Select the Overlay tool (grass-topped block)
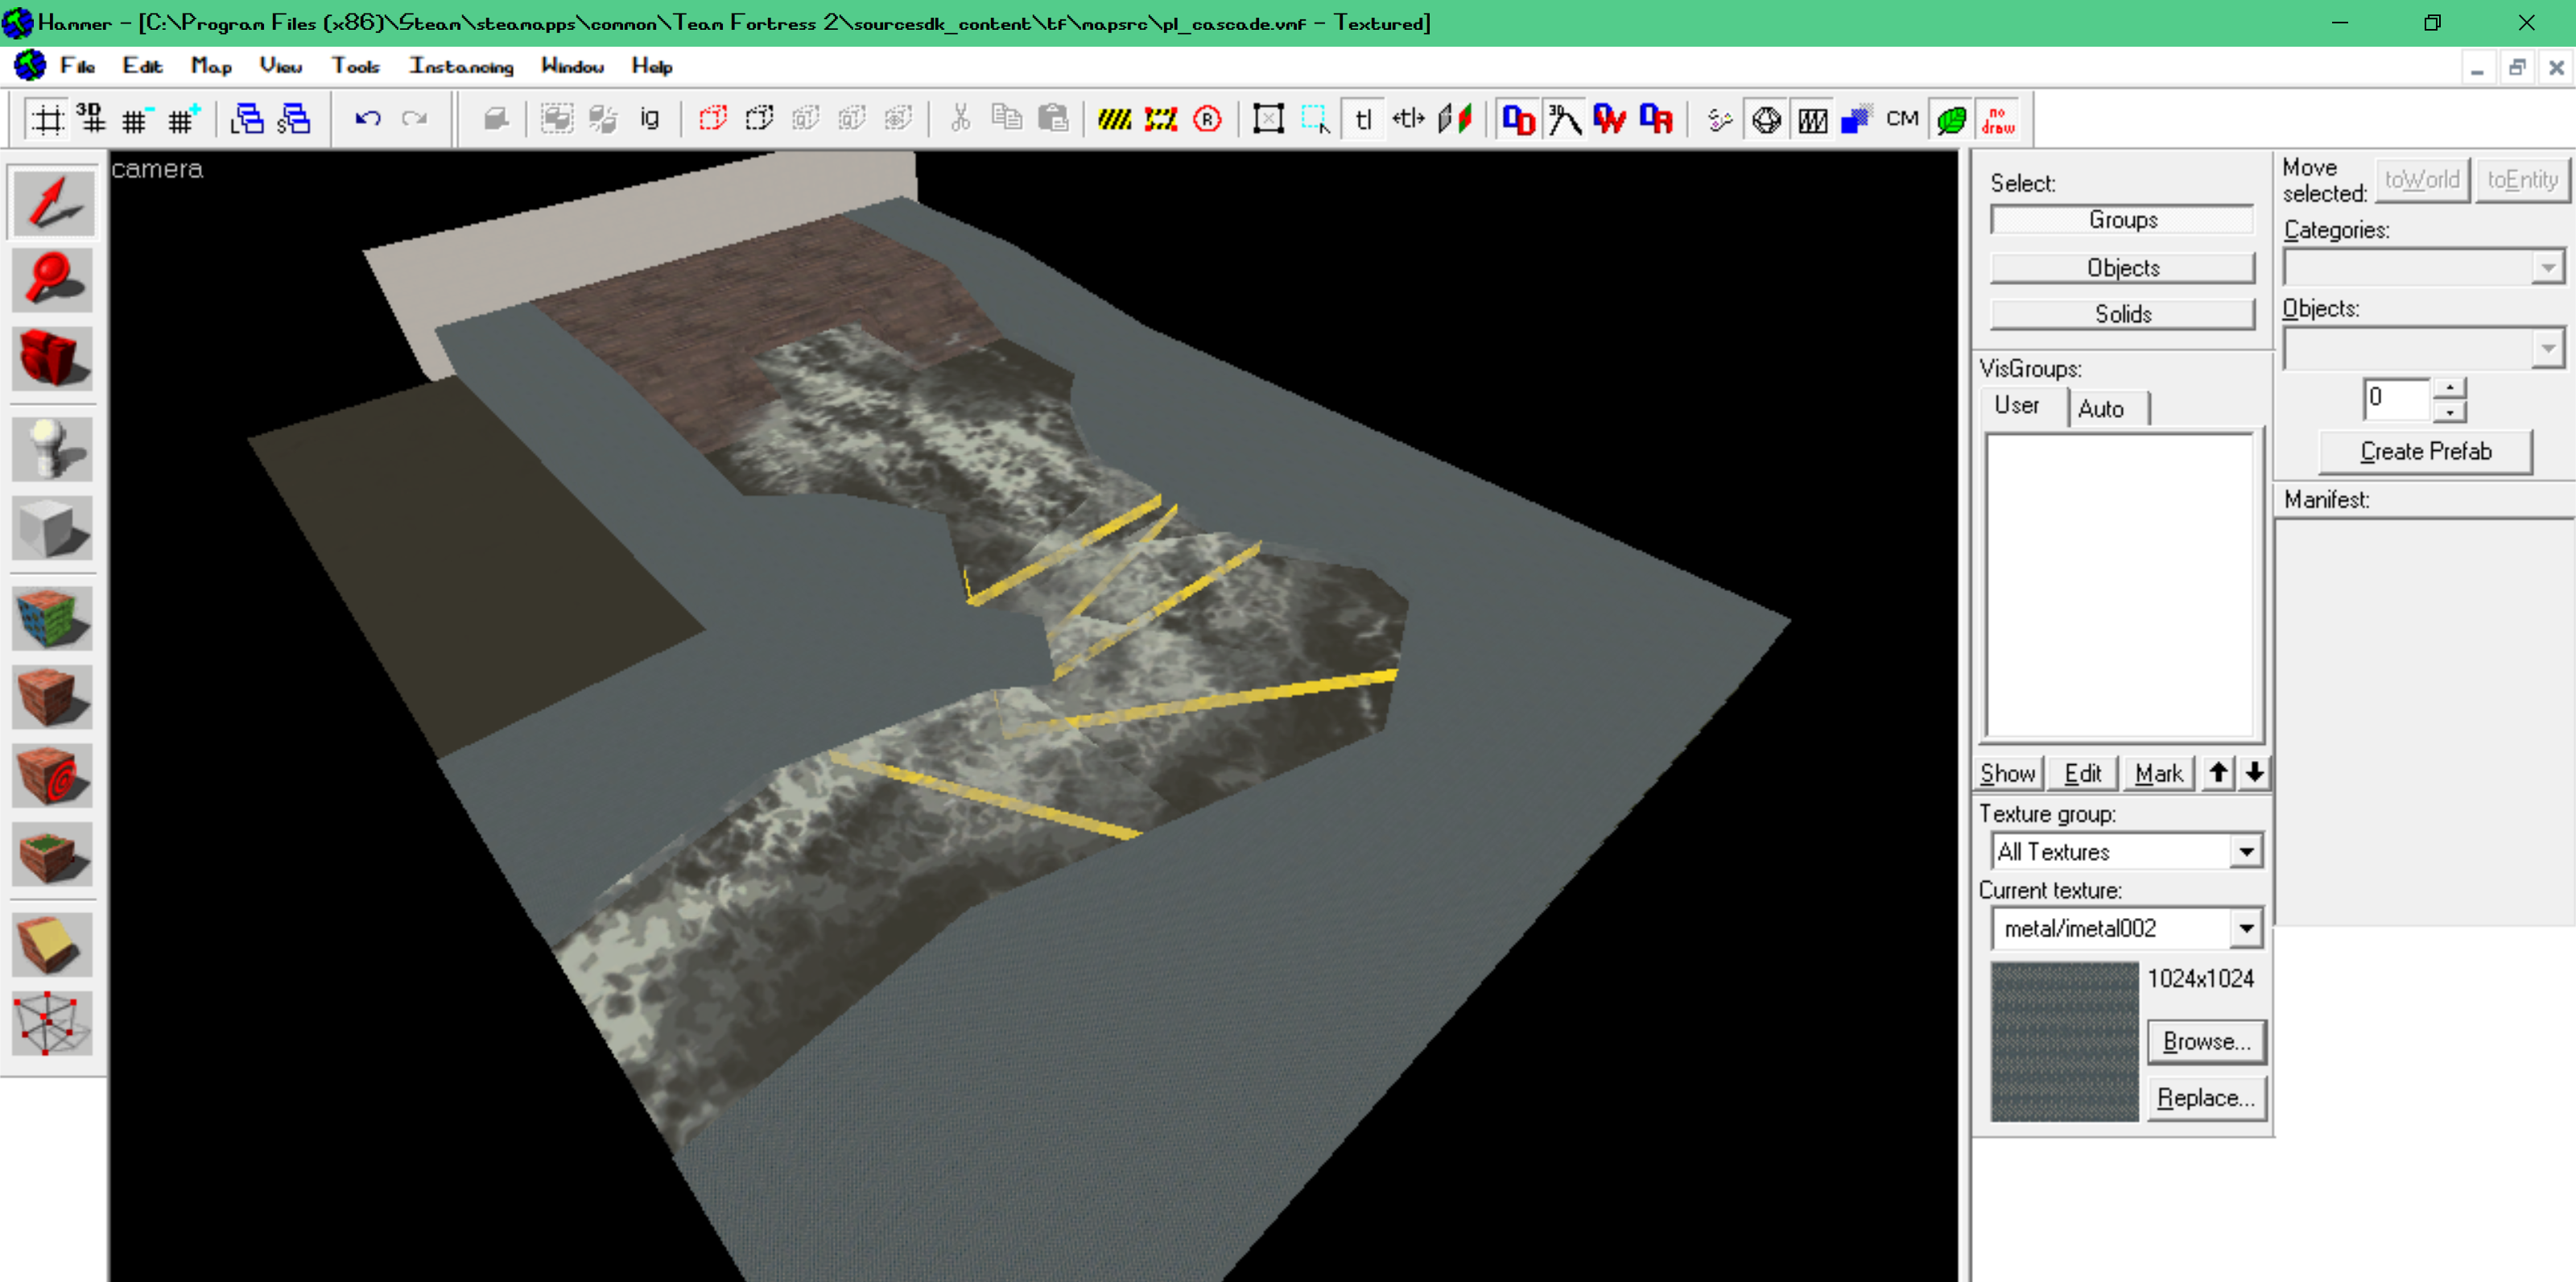 pyautogui.click(x=53, y=854)
